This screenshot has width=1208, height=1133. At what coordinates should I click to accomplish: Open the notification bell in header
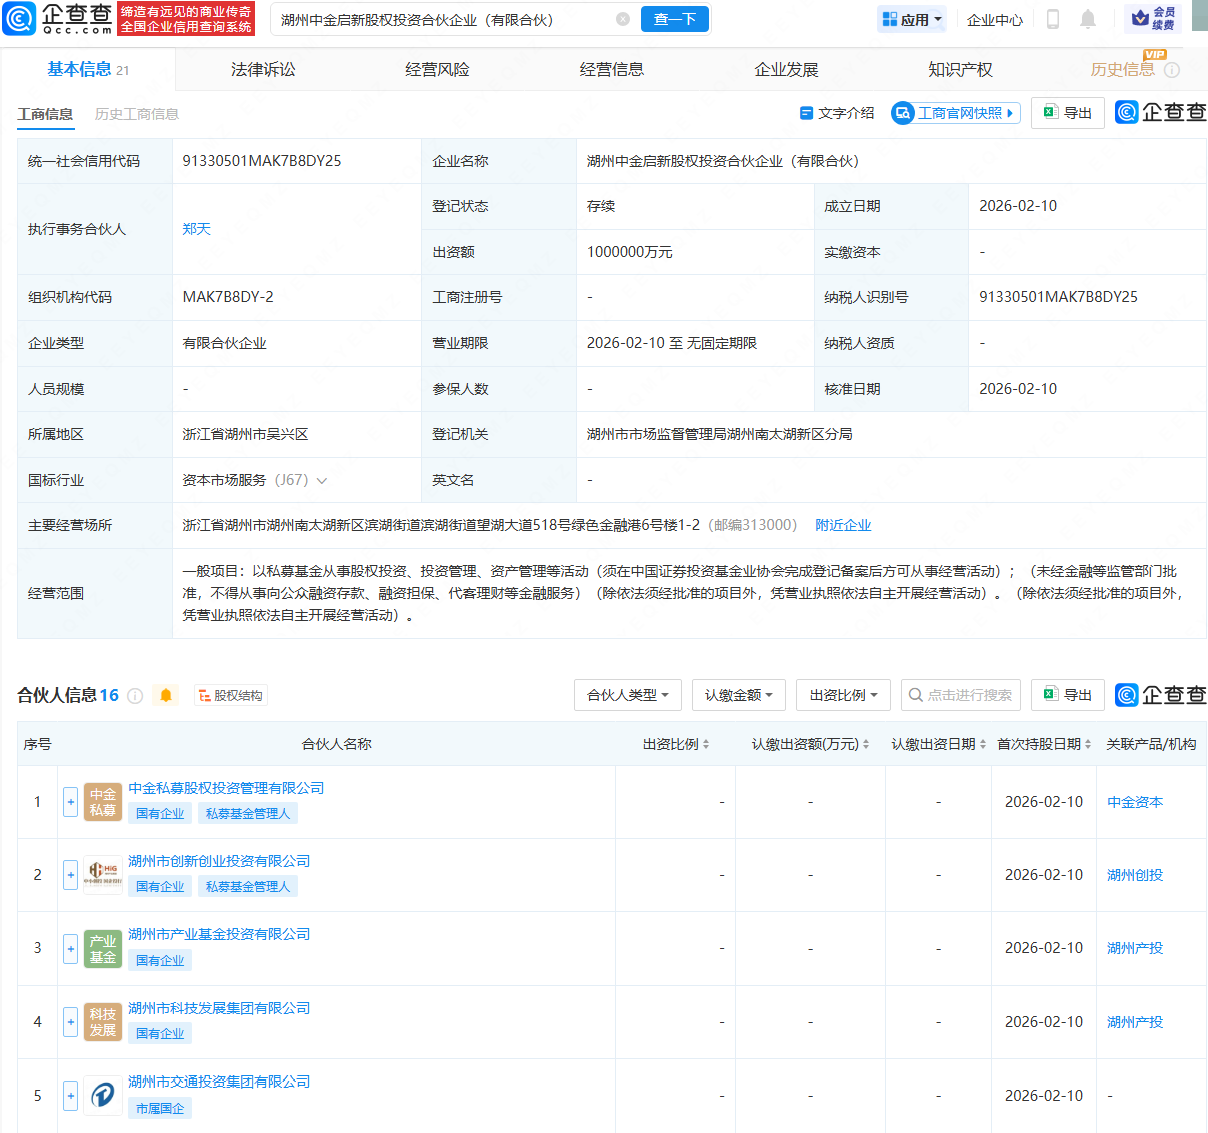1088,19
